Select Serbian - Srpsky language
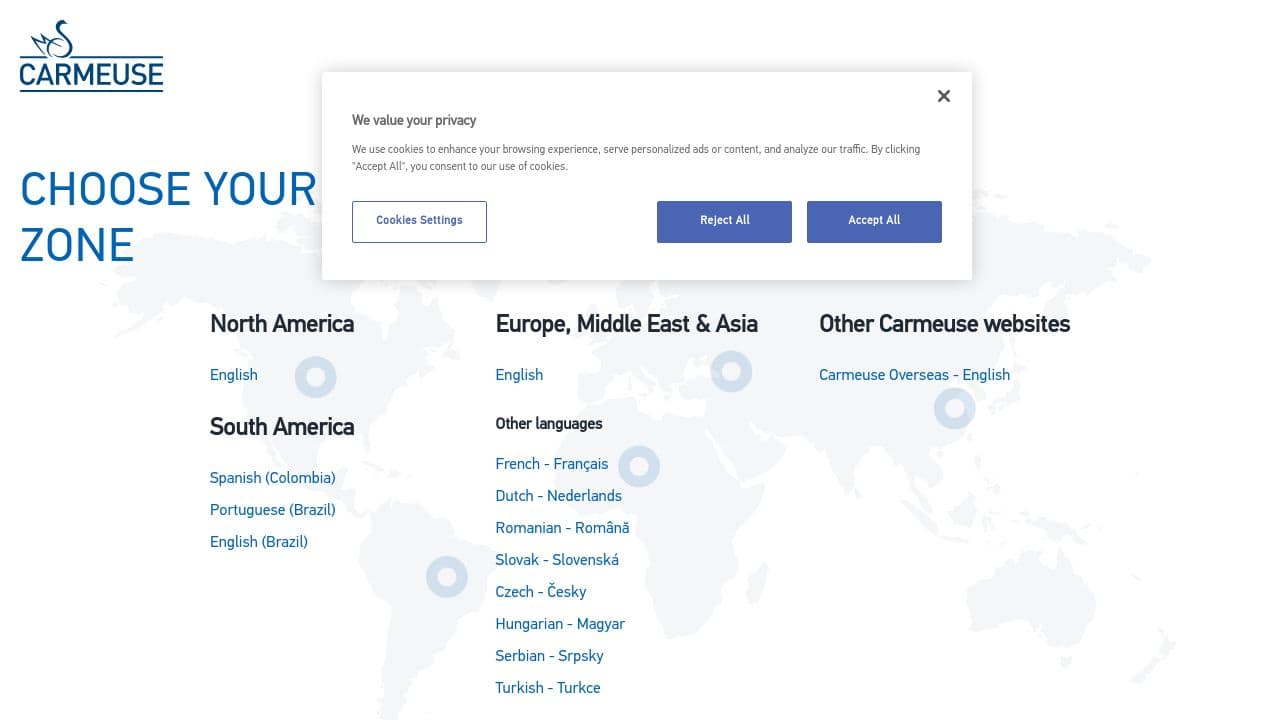Image resolution: width=1280 pixels, height=720 pixels. 549,656
